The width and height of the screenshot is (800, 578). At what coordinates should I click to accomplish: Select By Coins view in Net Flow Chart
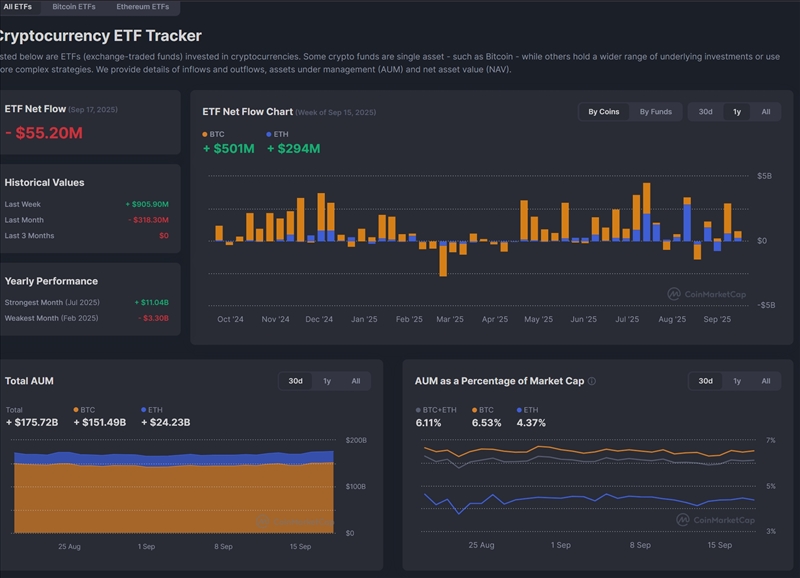pos(603,112)
